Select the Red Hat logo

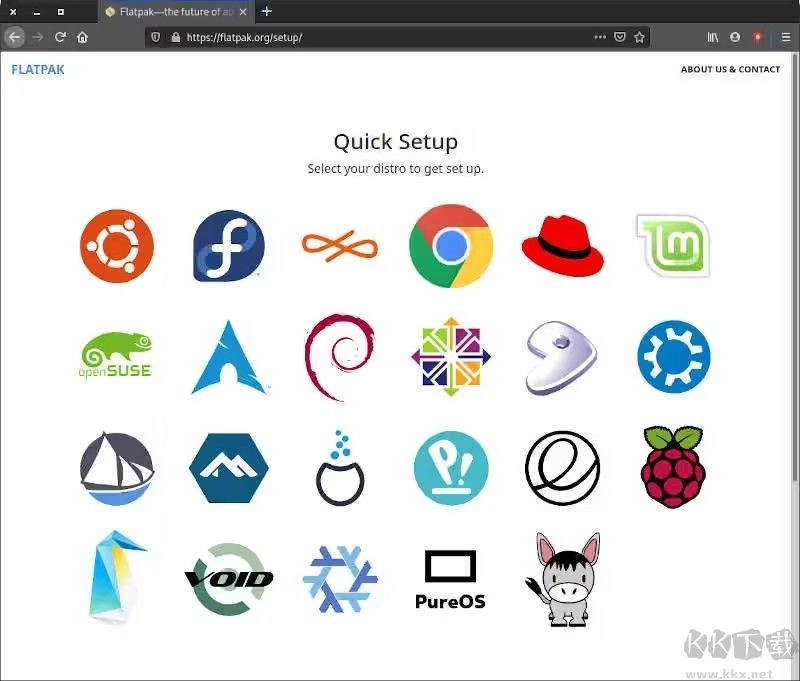click(x=563, y=246)
